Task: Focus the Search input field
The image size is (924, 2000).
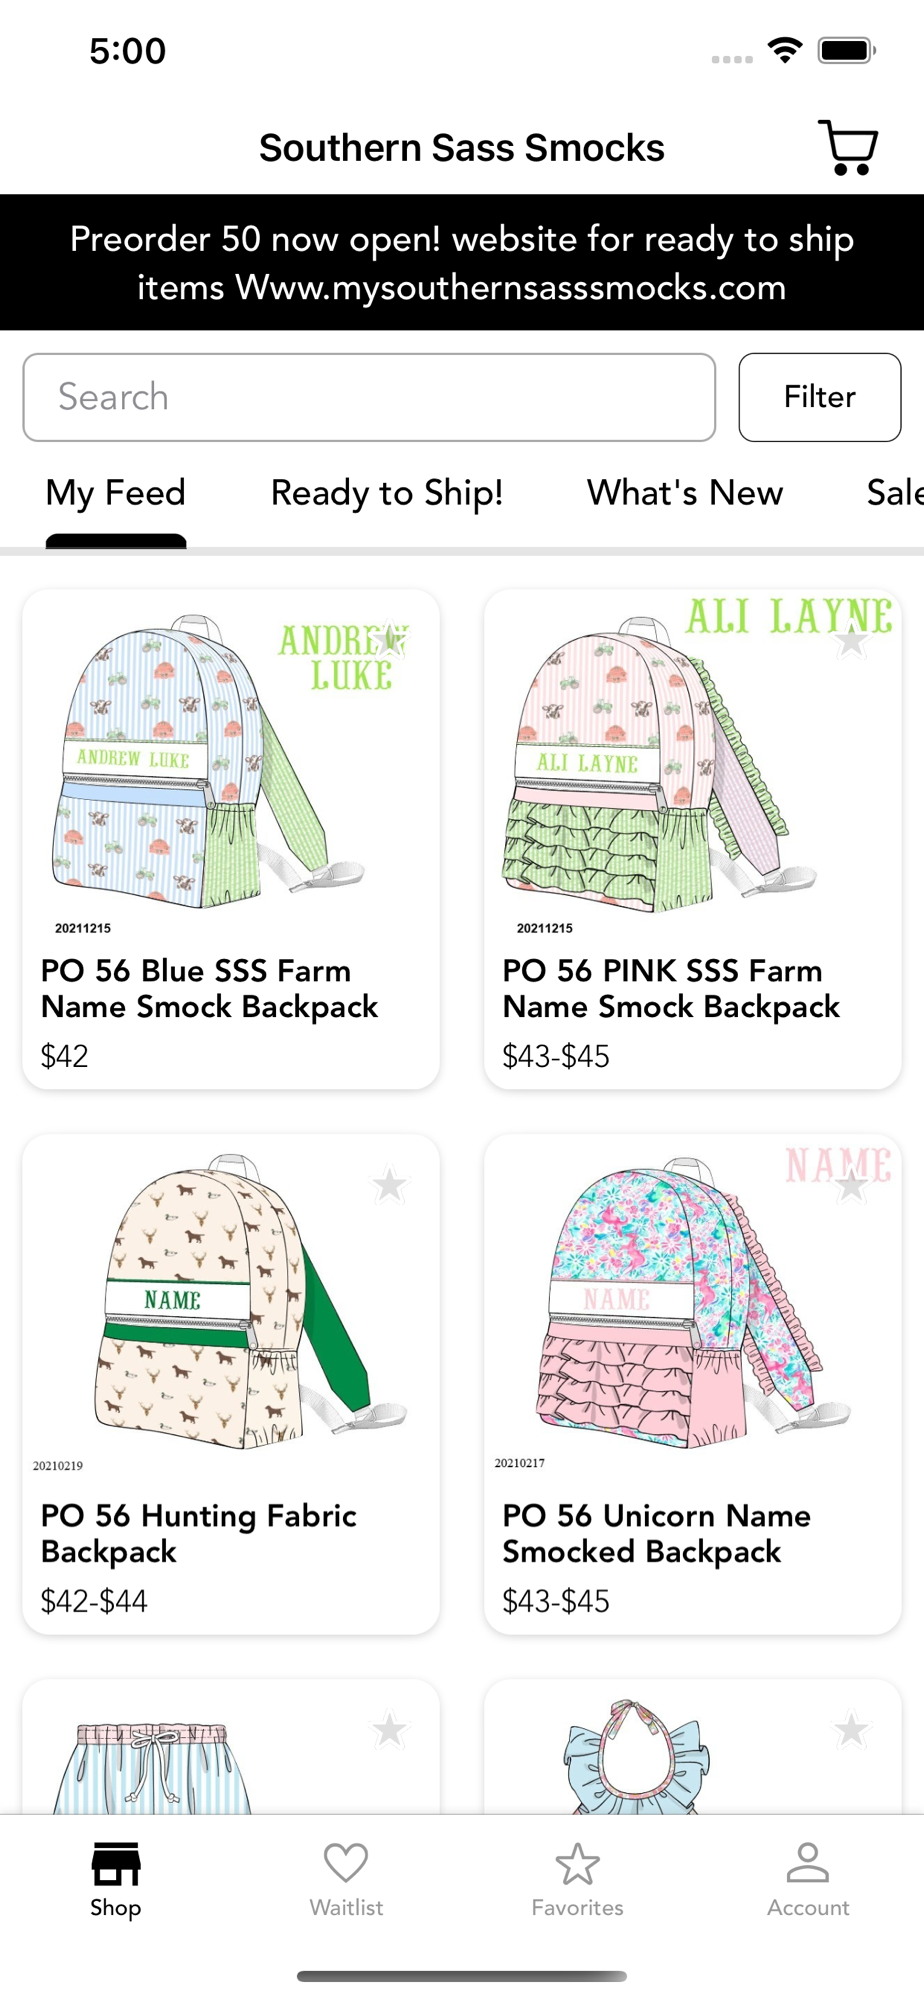Action: [369, 397]
